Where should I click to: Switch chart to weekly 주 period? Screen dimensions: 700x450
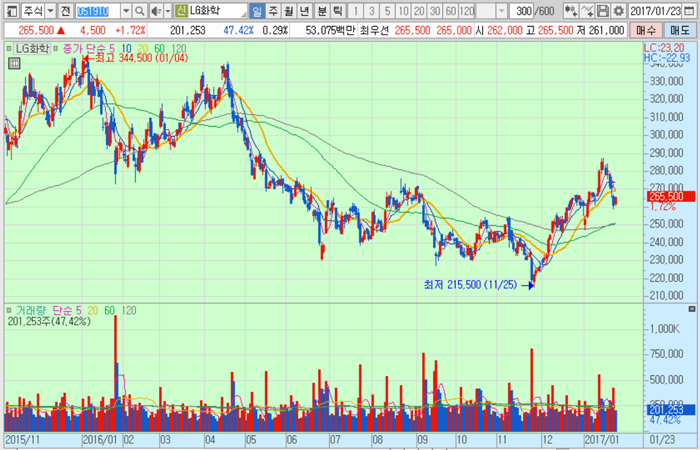click(x=273, y=10)
